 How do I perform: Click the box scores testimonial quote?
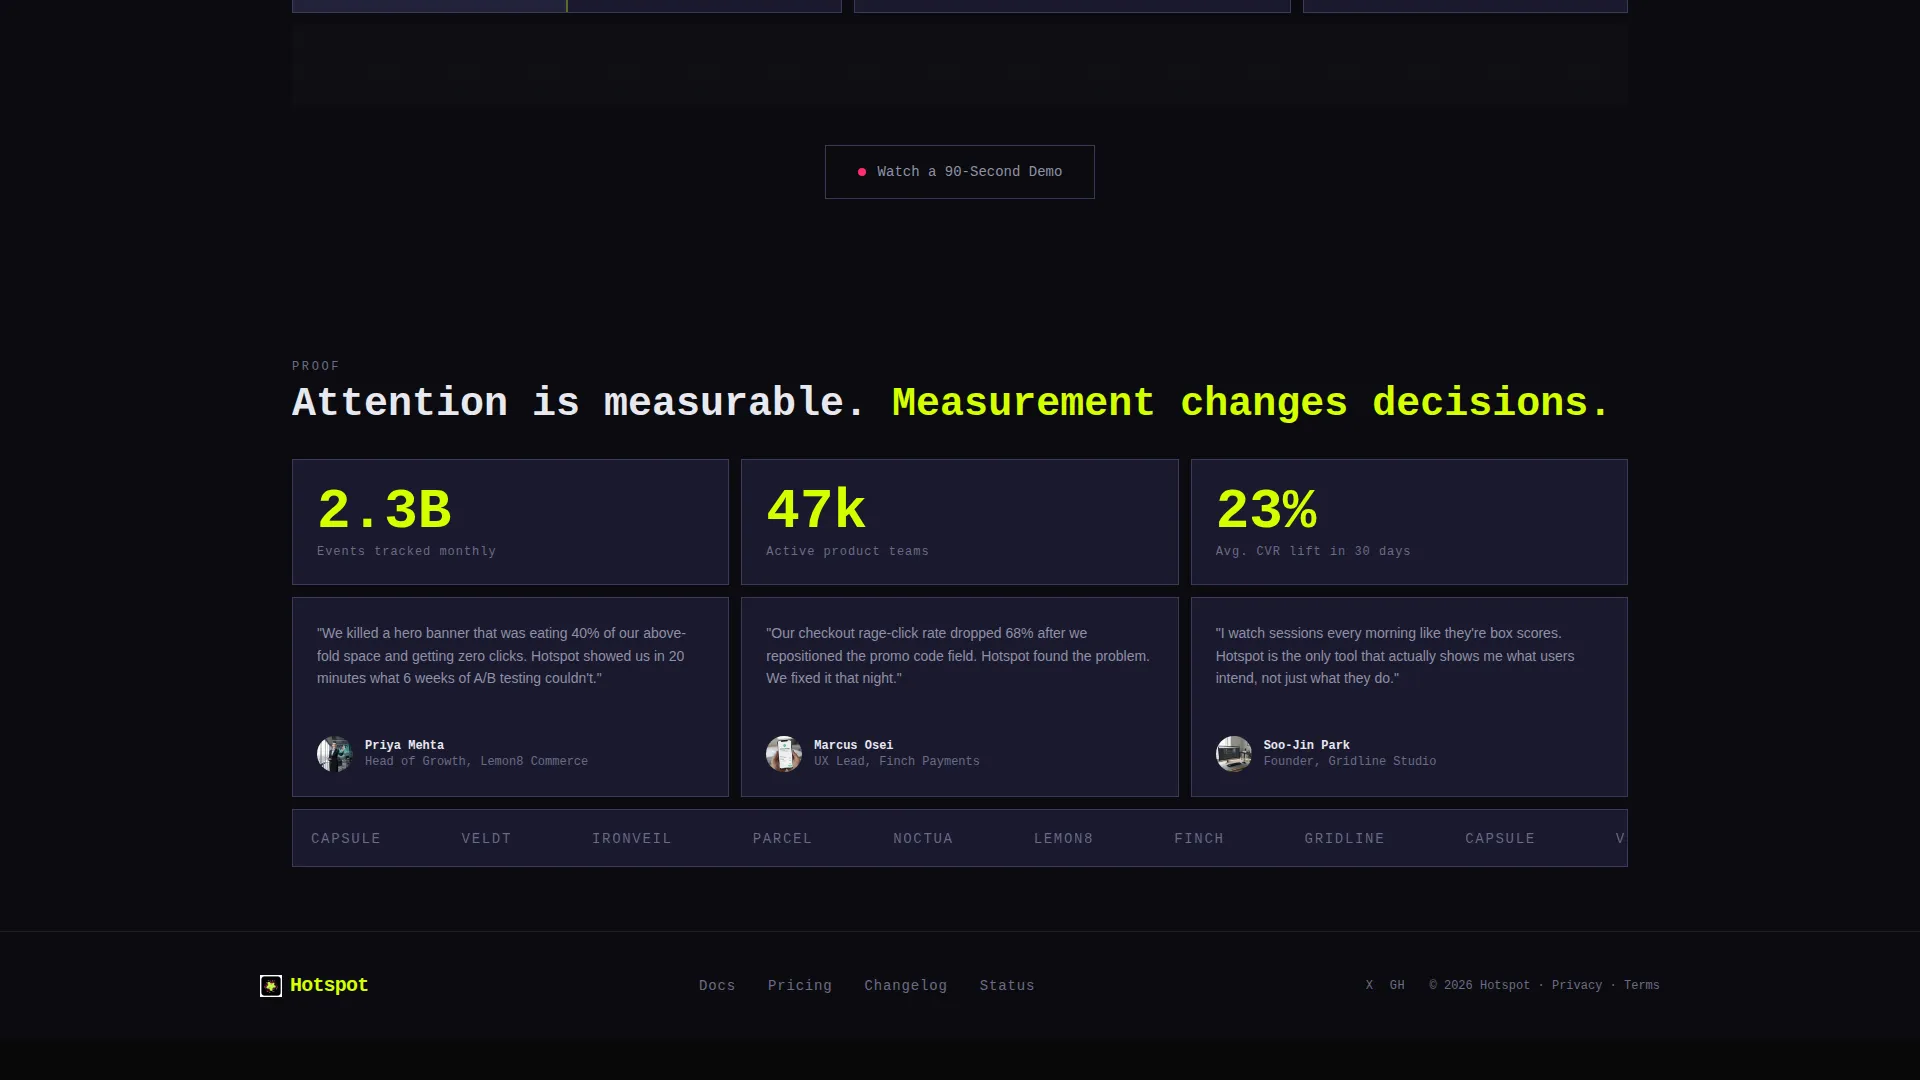click(1395, 656)
